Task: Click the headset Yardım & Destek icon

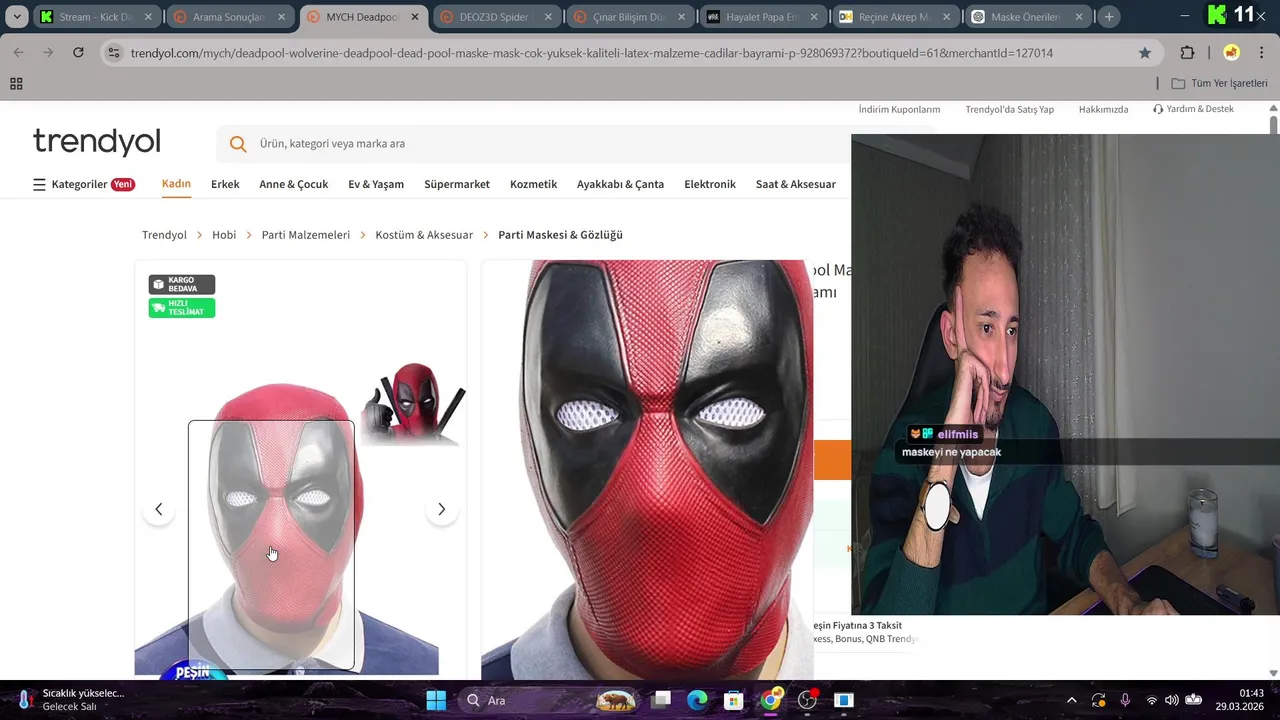Action: [x=1158, y=109]
